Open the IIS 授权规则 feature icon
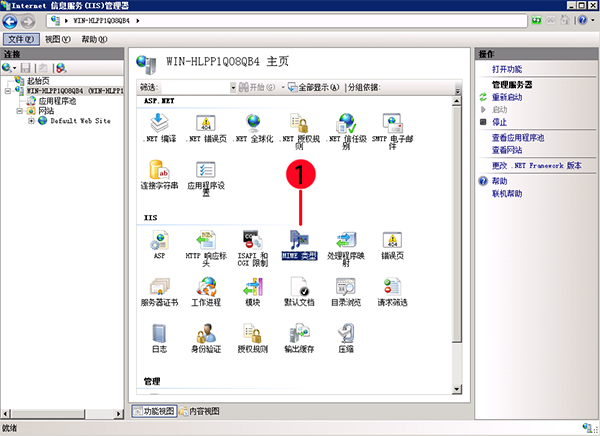Screen dimensions: 600x436 [253, 338]
